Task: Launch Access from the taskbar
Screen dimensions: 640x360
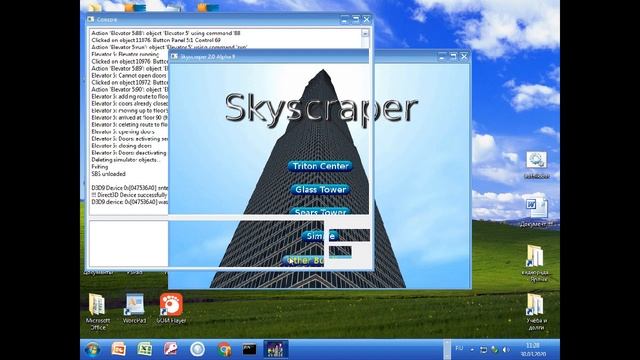Action: 171,349
